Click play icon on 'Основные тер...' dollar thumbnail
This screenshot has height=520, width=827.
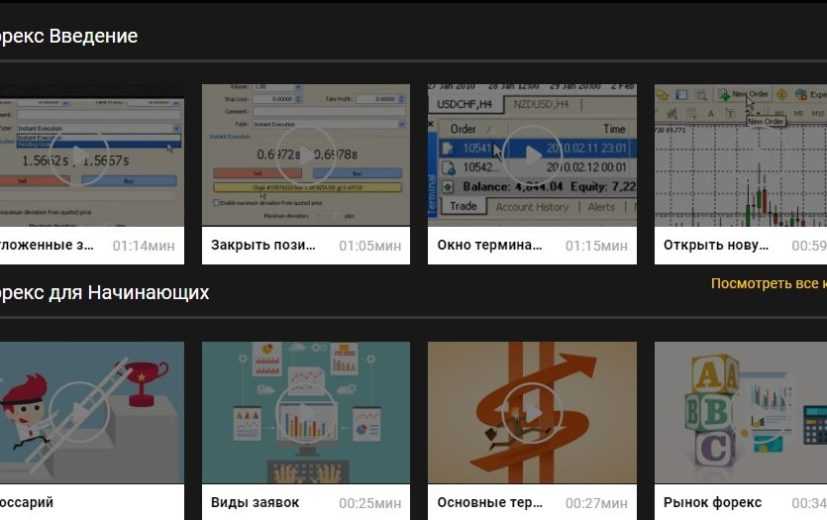point(532,413)
